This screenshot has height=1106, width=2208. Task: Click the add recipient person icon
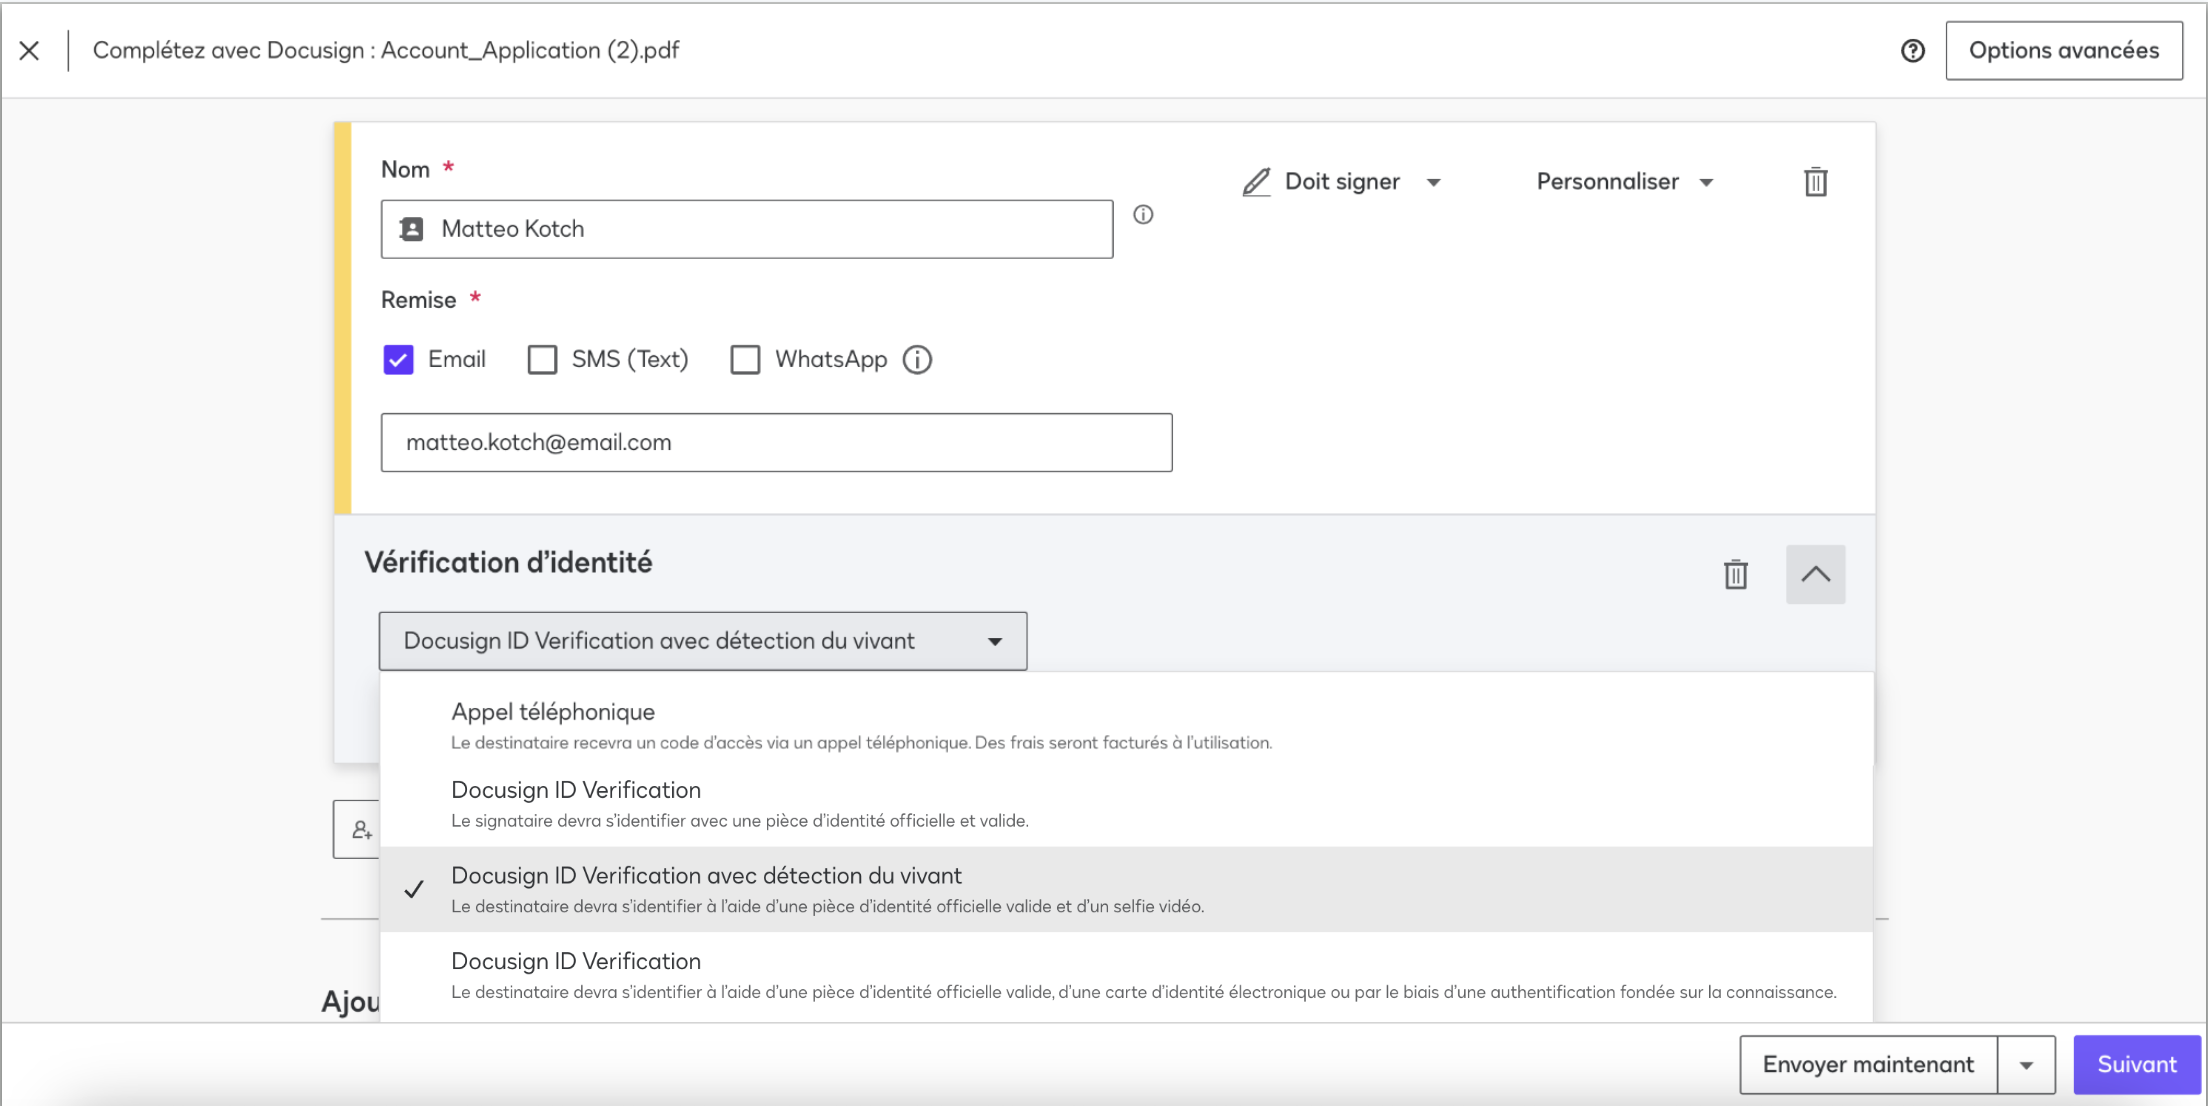(x=362, y=830)
